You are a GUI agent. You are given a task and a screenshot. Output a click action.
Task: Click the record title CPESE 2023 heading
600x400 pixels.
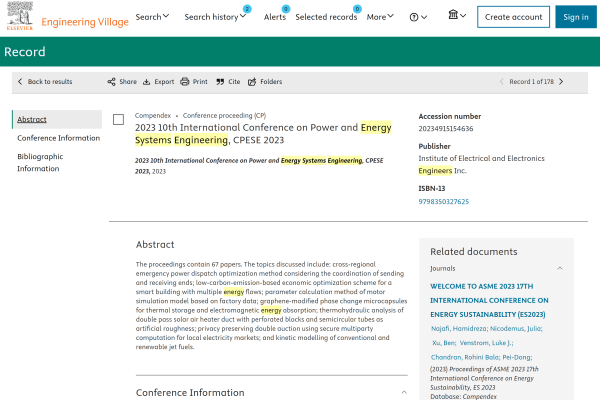pyautogui.click(x=263, y=134)
